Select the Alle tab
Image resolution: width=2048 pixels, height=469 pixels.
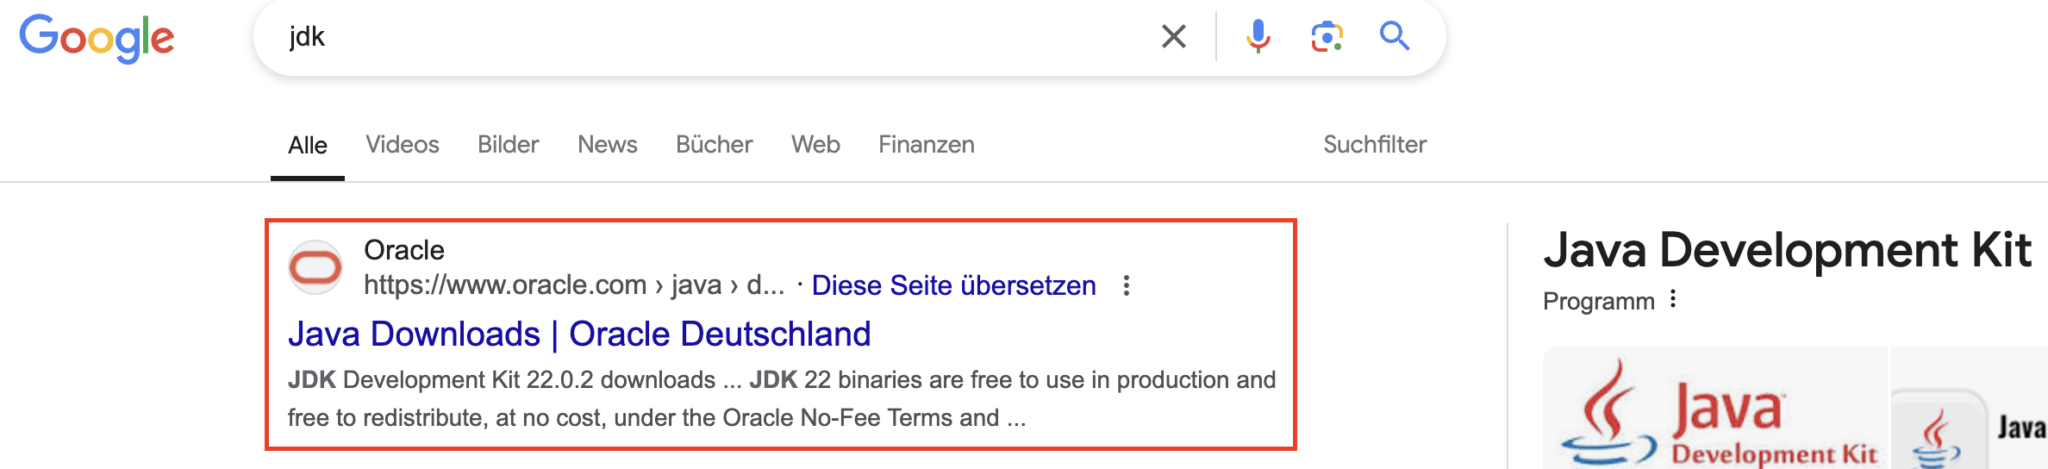click(307, 145)
